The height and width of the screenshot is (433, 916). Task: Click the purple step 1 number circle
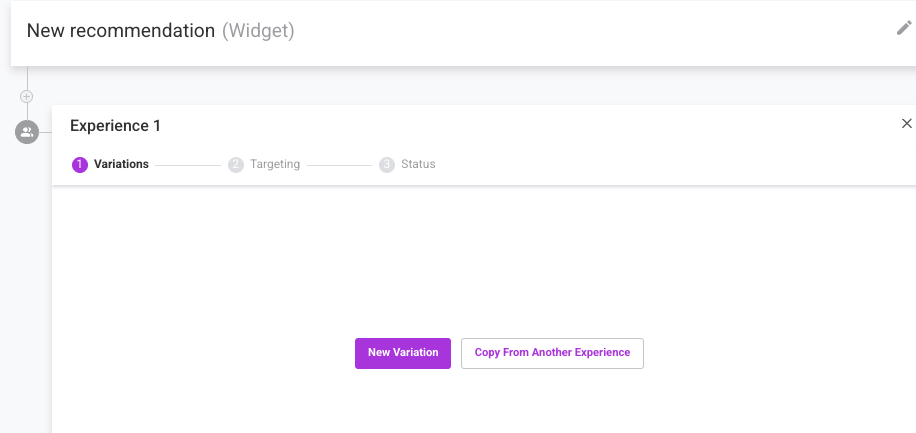[80, 165]
